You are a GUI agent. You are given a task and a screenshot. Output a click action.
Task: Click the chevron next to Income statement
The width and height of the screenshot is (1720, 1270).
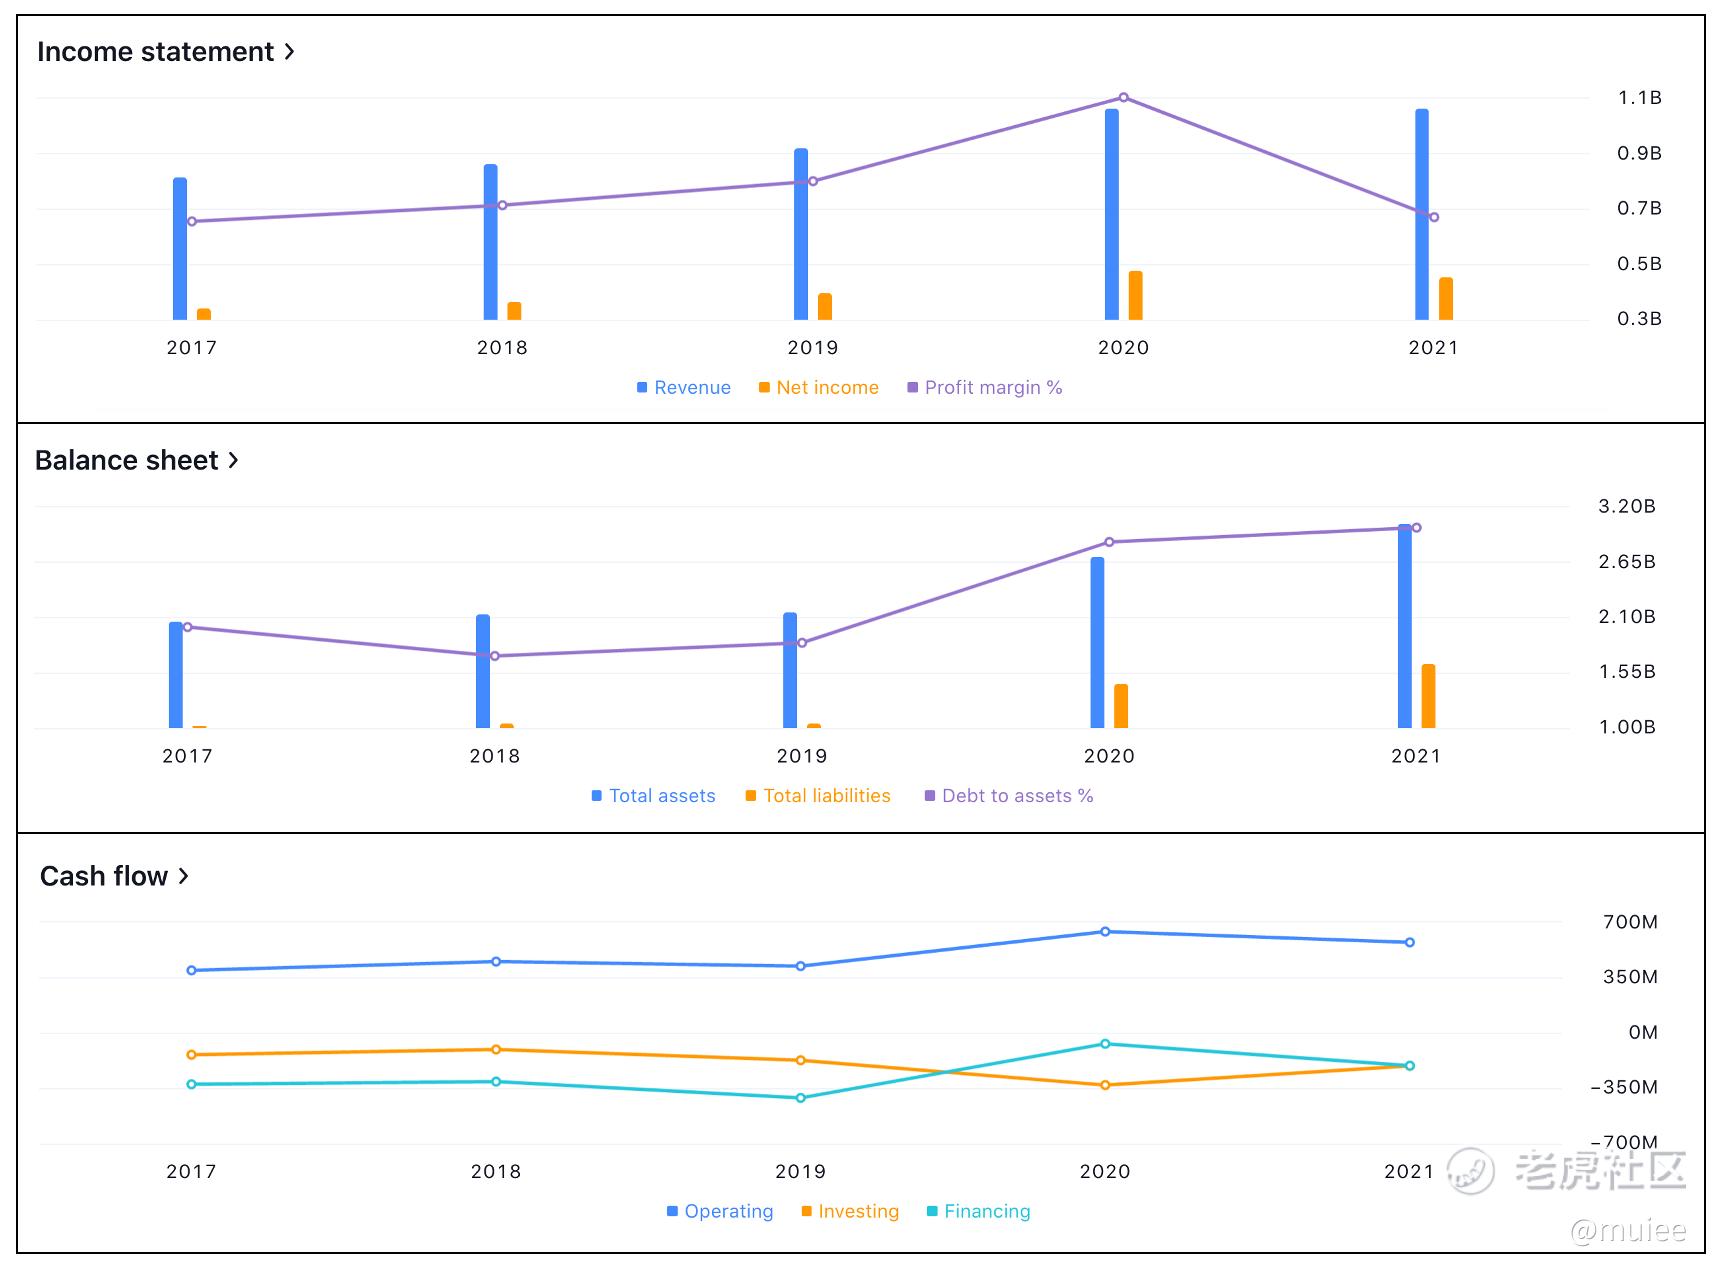pyautogui.click(x=289, y=51)
